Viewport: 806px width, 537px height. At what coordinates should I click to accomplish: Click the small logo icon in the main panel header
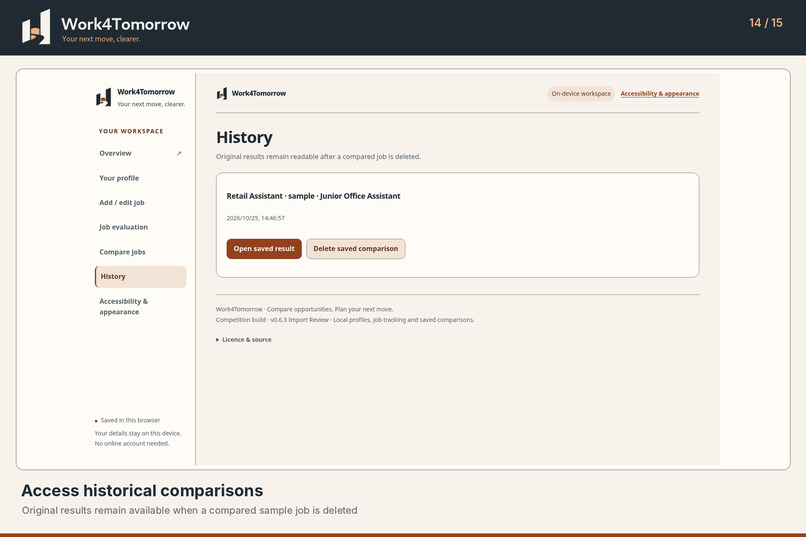[222, 94]
